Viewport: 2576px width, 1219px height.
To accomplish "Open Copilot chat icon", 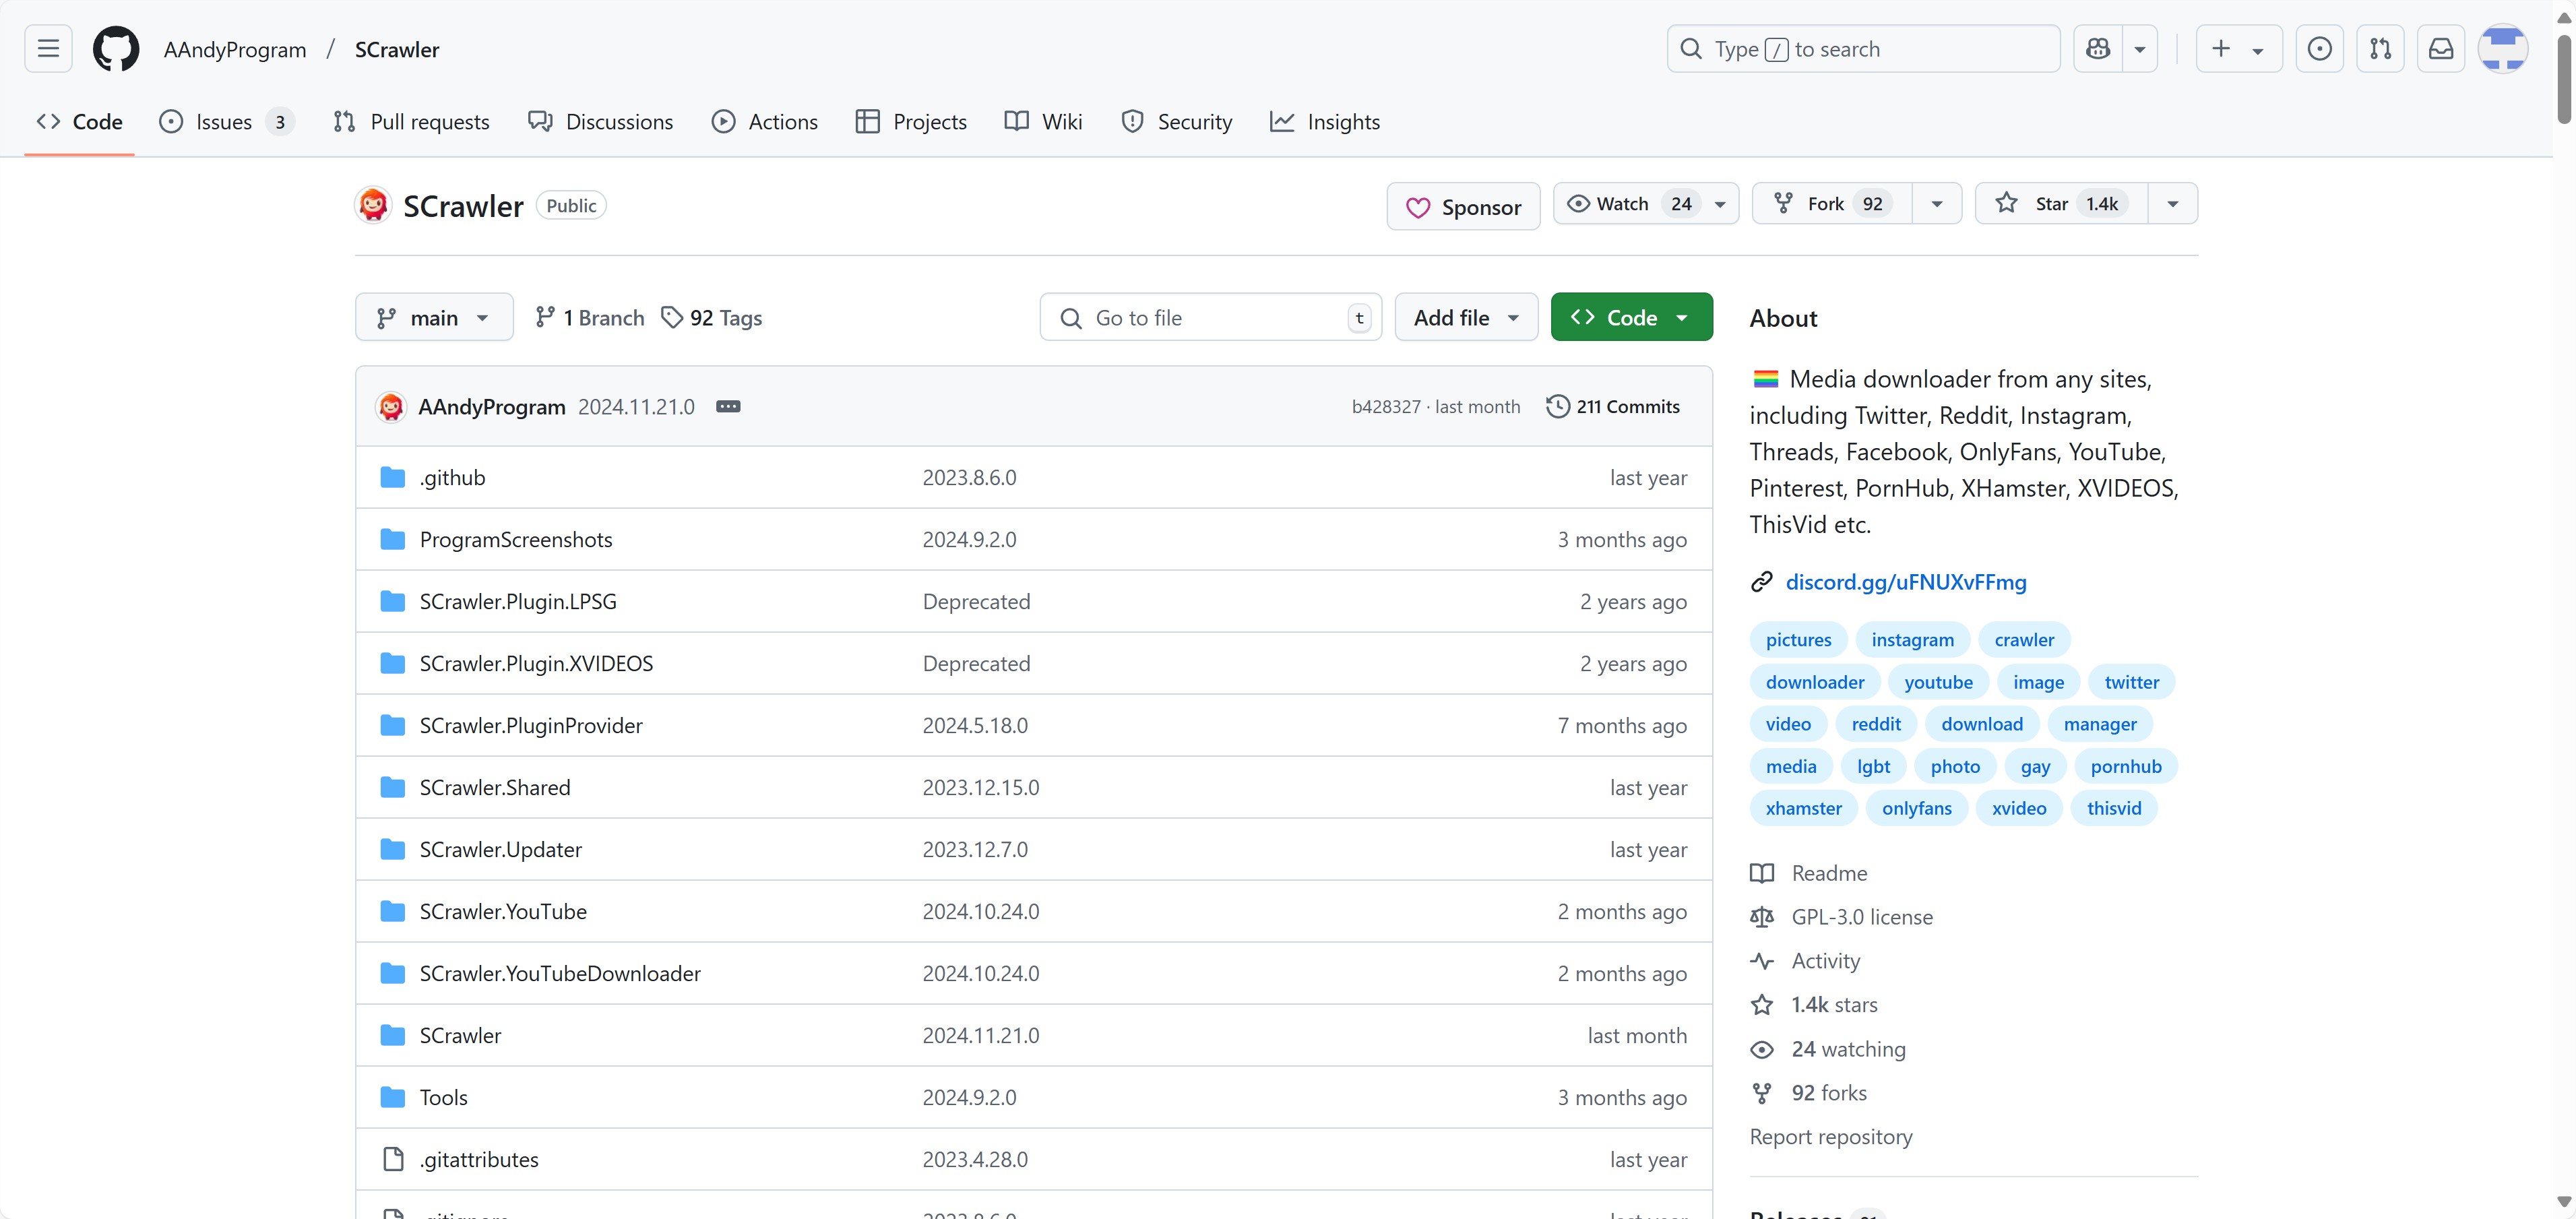I will click(x=2098, y=49).
